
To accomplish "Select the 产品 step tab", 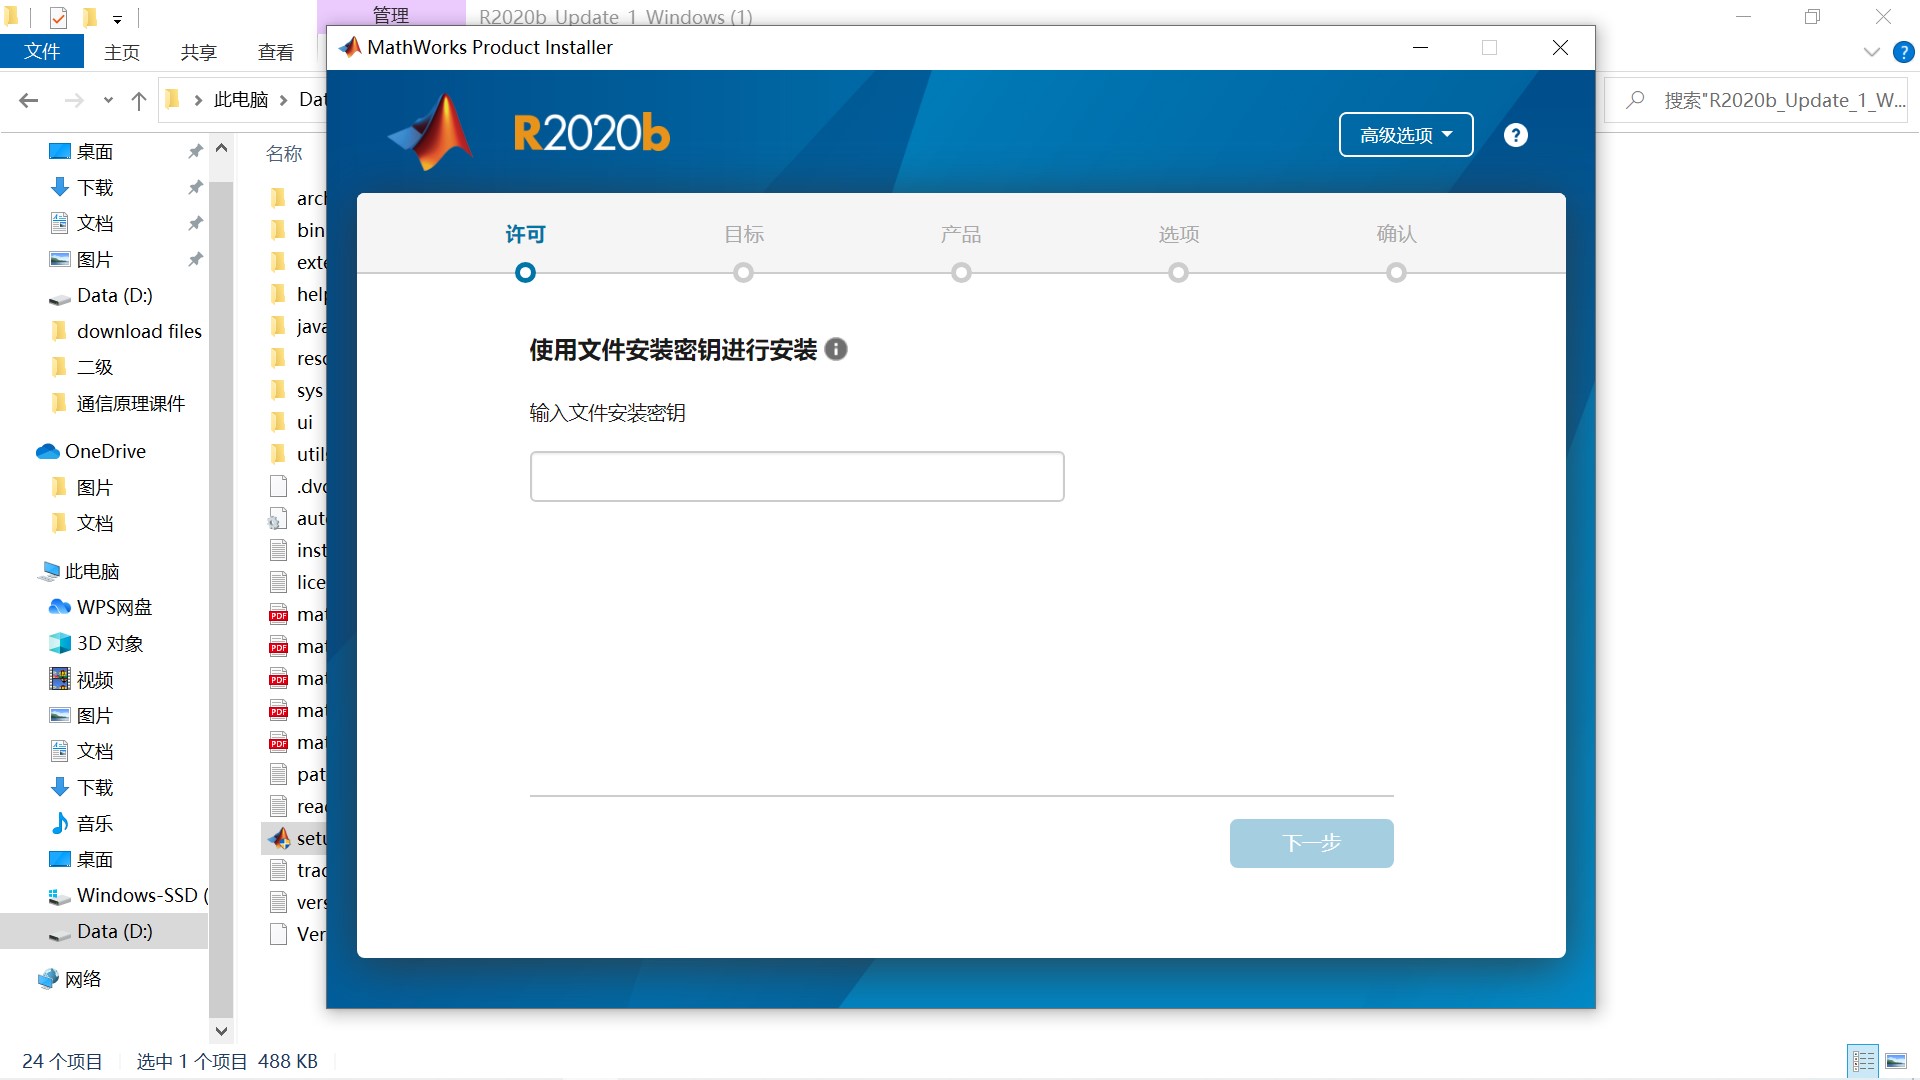I will pos(961,234).
